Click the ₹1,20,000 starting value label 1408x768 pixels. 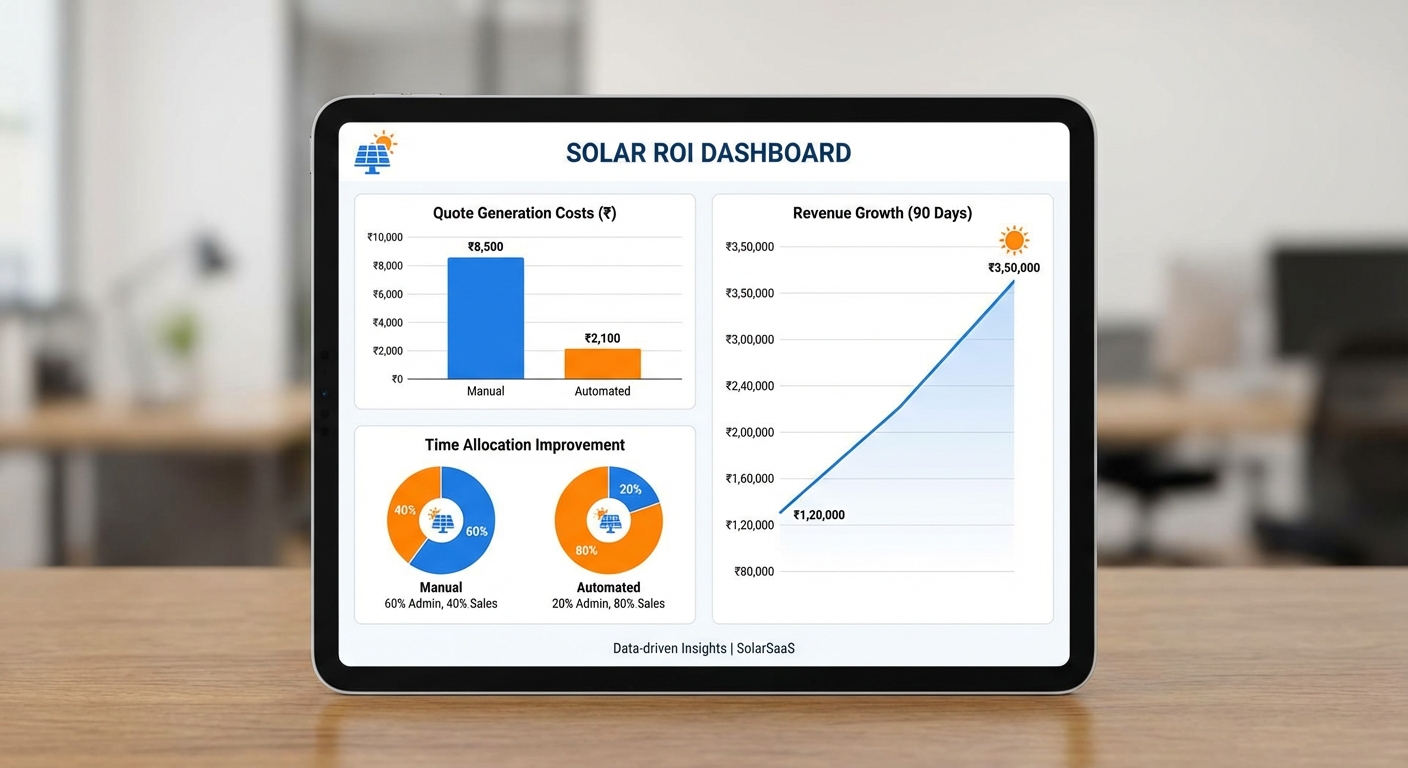[818, 514]
